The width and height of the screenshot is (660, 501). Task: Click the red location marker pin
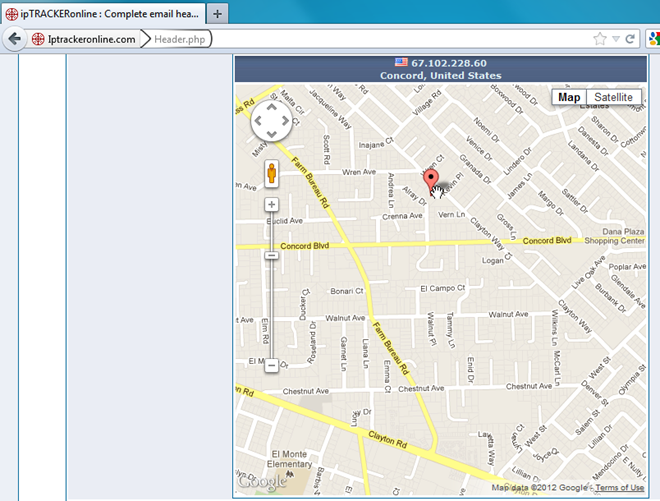click(x=431, y=181)
